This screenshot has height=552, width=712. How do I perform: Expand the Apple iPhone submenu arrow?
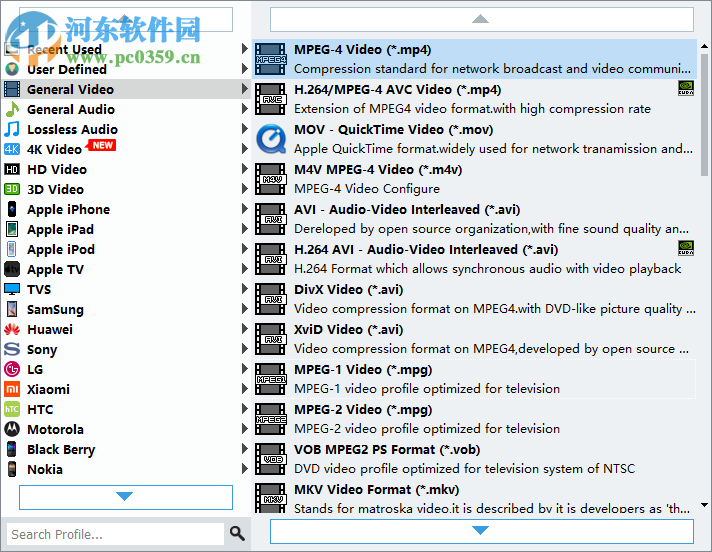click(245, 209)
